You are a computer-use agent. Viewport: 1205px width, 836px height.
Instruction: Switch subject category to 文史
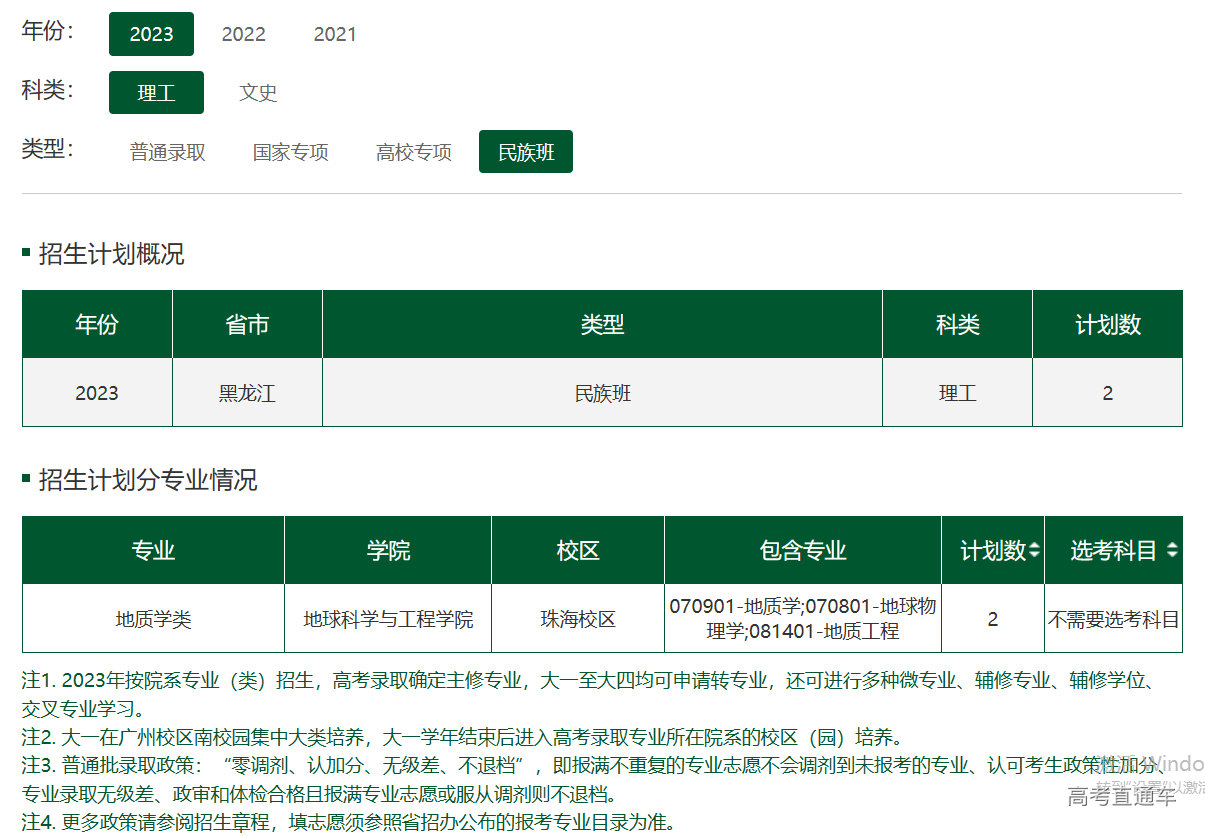tap(258, 93)
